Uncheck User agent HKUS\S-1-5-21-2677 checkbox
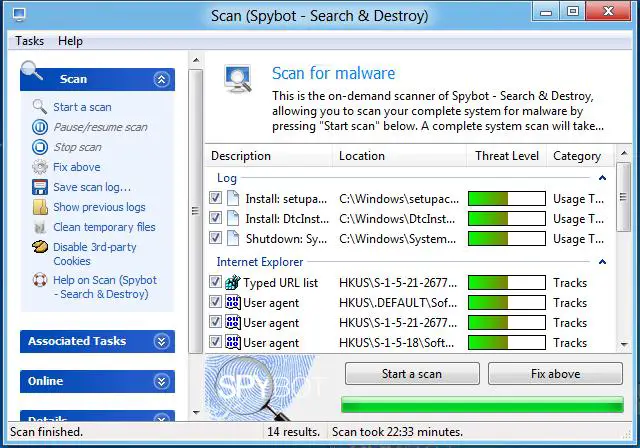Viewport: 640px width, 448px height. pyautogui.click(x=215, y=322)
